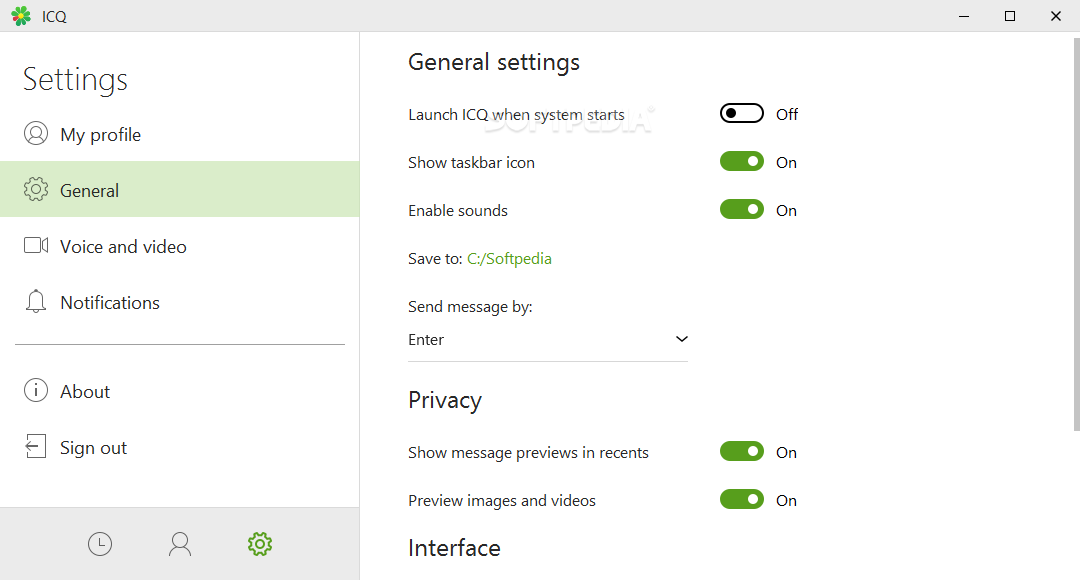The height and width of the screenshot is (580, 1080).
Task: Click the vertical scrollbar on the right
Action: [x=1077, y=234]
